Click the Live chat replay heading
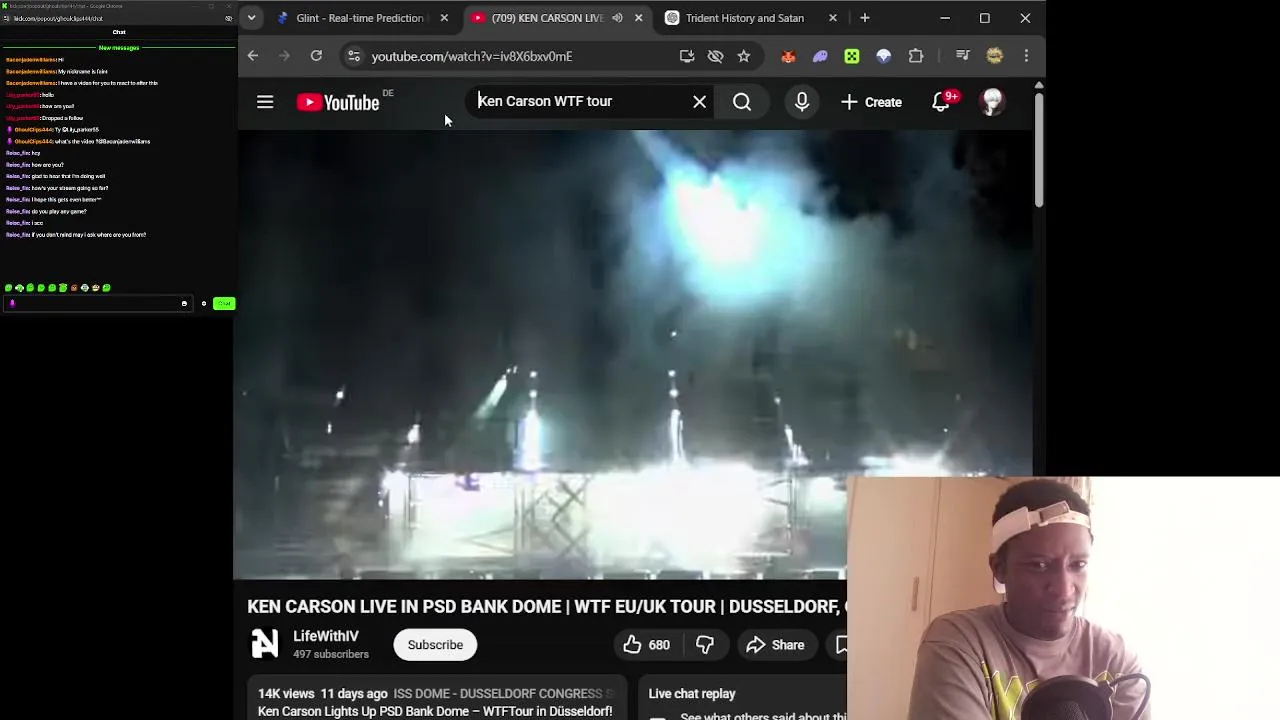1280x720 pixels. click(692, 693)
